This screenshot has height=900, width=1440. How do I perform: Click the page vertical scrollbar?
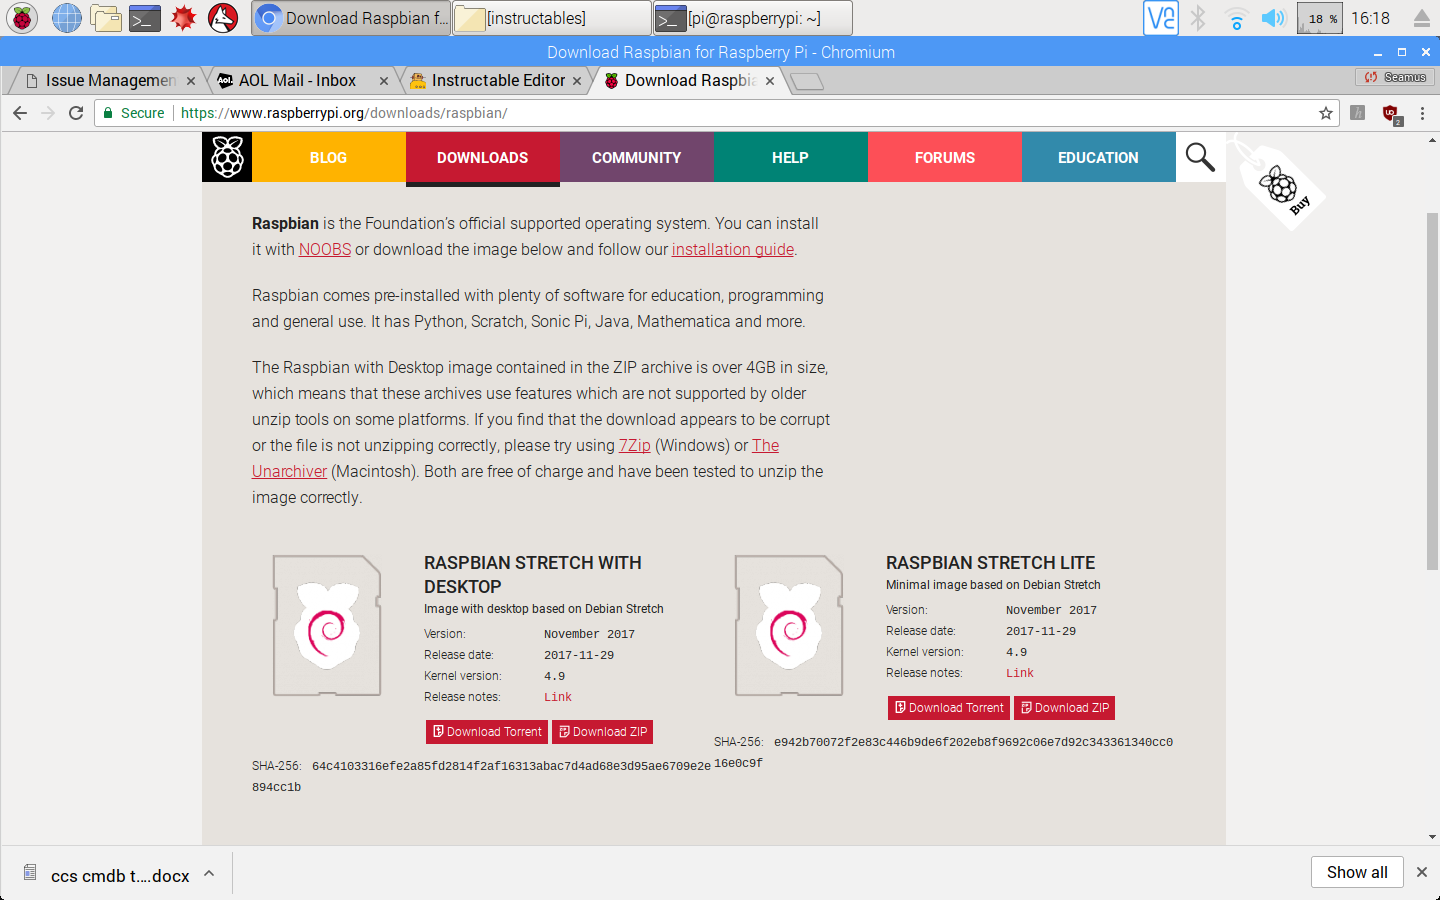click(x=1432, y=391)
